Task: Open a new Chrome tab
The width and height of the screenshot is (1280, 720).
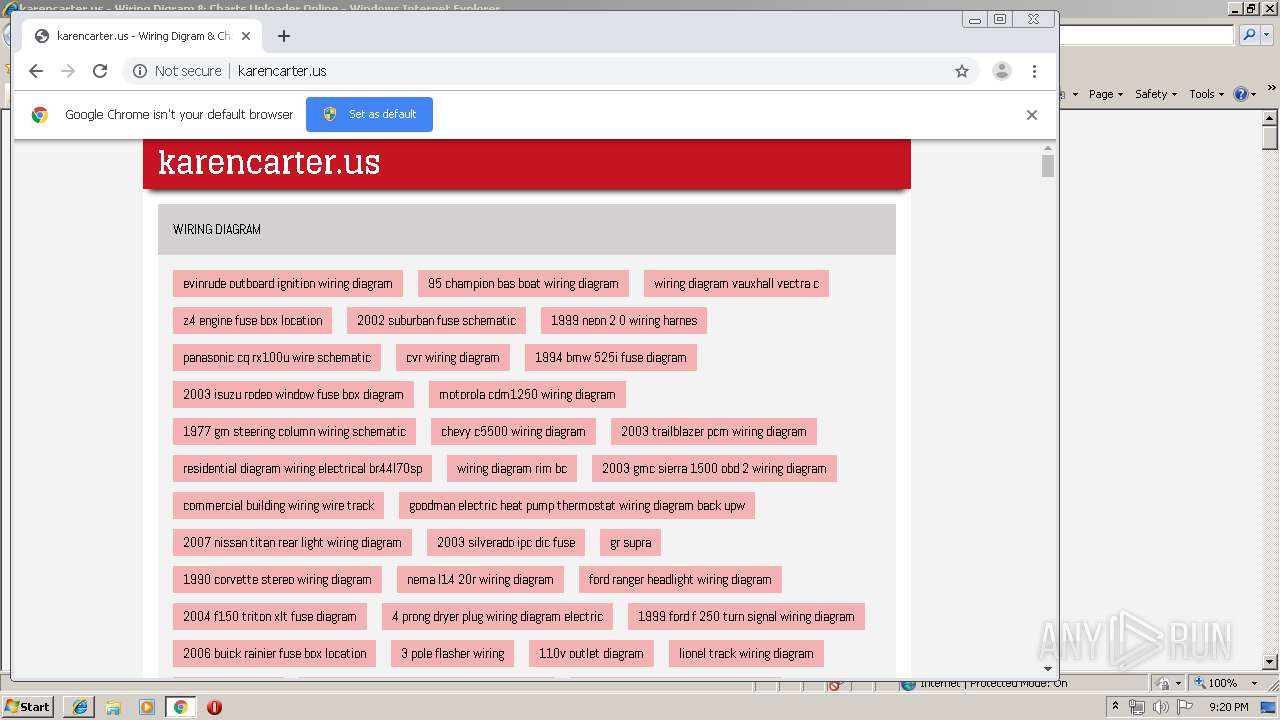Action: [284, 36]
